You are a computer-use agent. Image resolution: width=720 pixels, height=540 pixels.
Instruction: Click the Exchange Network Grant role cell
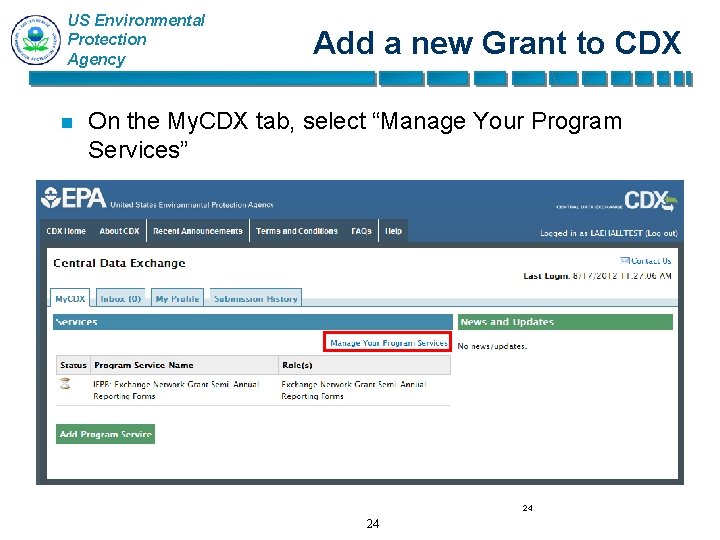click(354, 390)
